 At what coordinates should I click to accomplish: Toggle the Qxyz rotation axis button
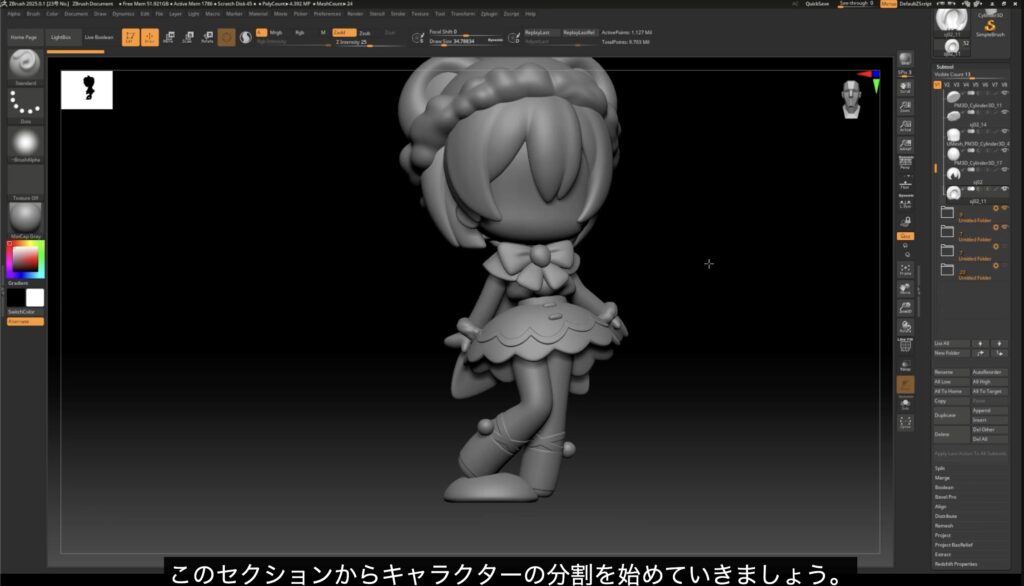(904, 236)
